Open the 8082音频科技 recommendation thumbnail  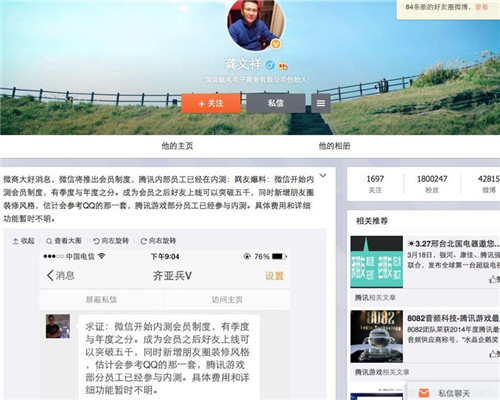[377, 336]
